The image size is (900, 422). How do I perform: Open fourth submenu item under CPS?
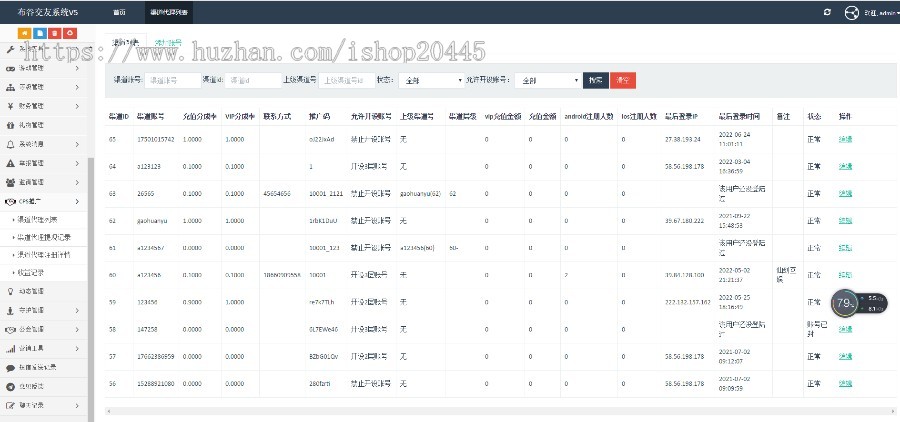point(30,272)
